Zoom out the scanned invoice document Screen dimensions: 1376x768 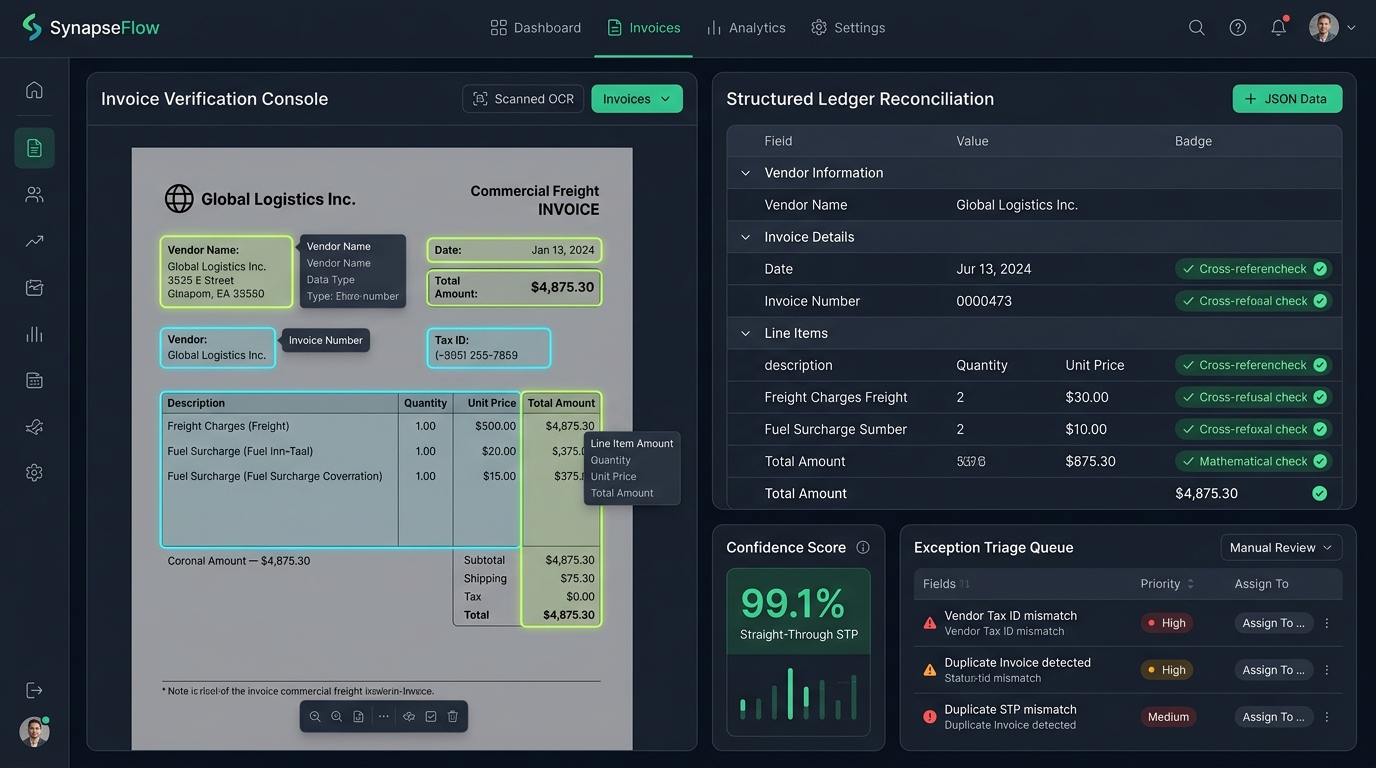315,717
